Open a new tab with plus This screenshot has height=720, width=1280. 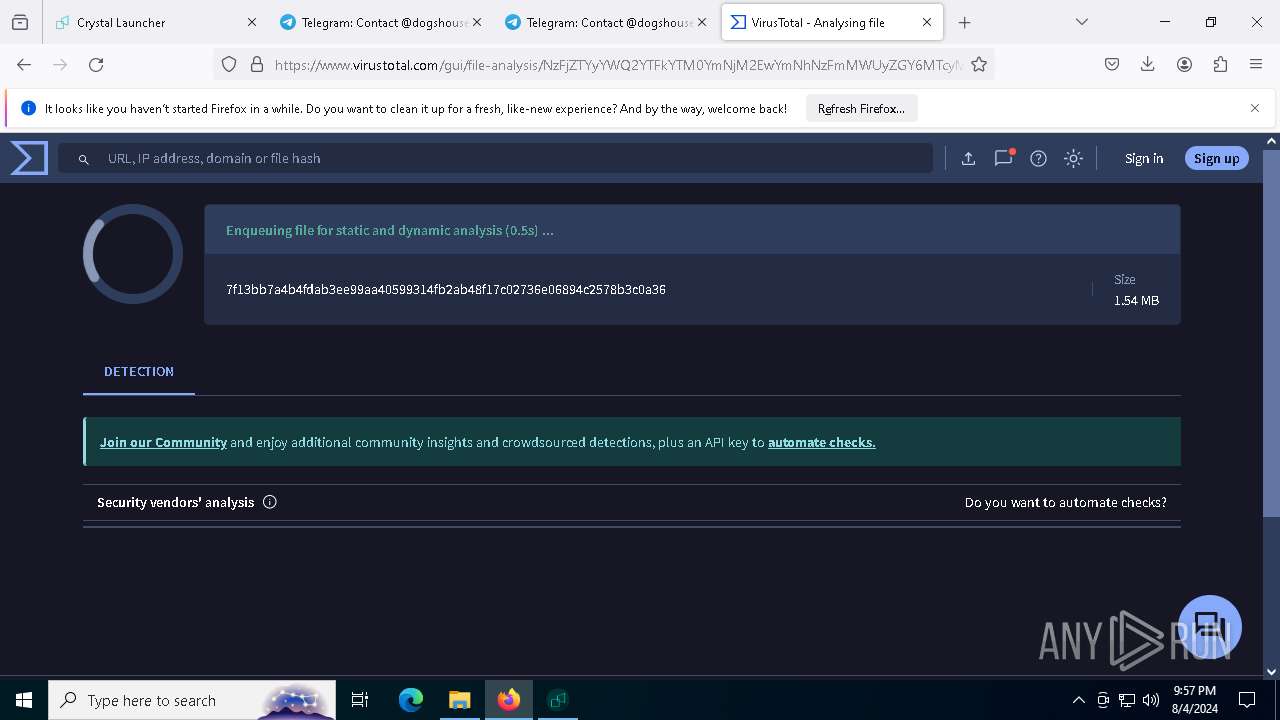tap(964, 22)
